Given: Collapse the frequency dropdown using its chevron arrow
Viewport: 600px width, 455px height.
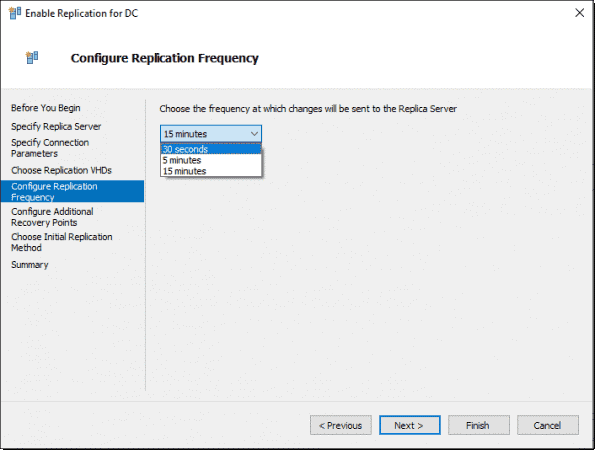Looking at the screenshot, I should 254,134.
